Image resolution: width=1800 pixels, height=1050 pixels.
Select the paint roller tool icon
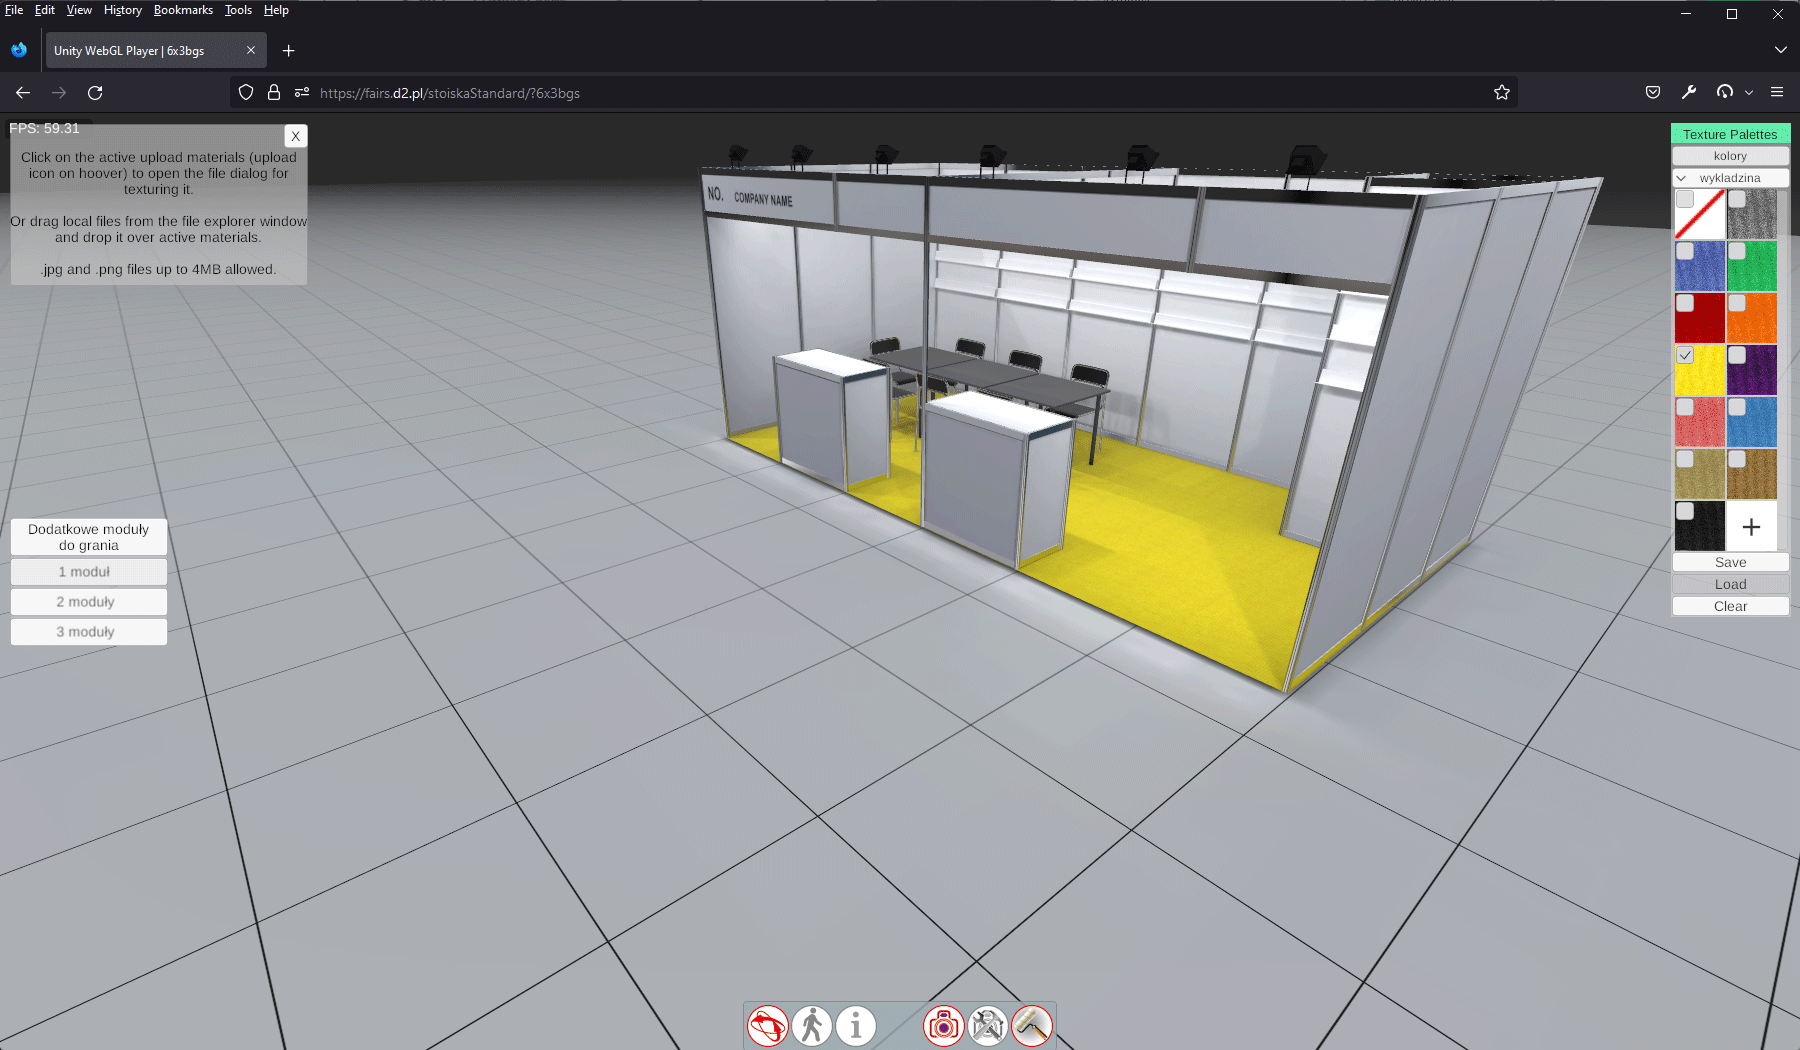1031,1026
